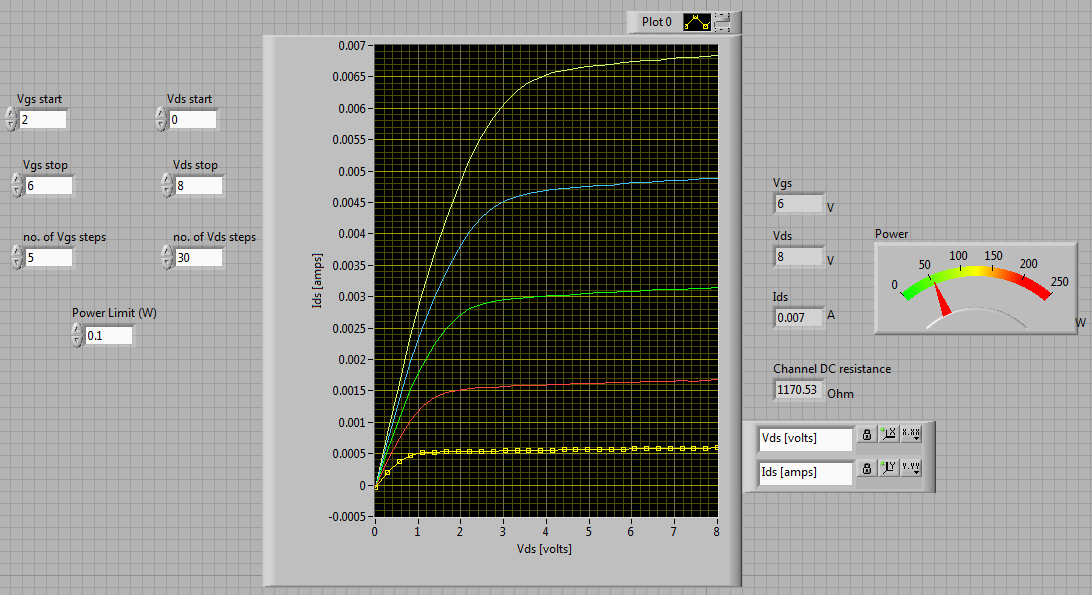1092x595 pixels.
Task: Increase the no. of Vgs steps
Action: pyautogui.click(x=17, y=251)
